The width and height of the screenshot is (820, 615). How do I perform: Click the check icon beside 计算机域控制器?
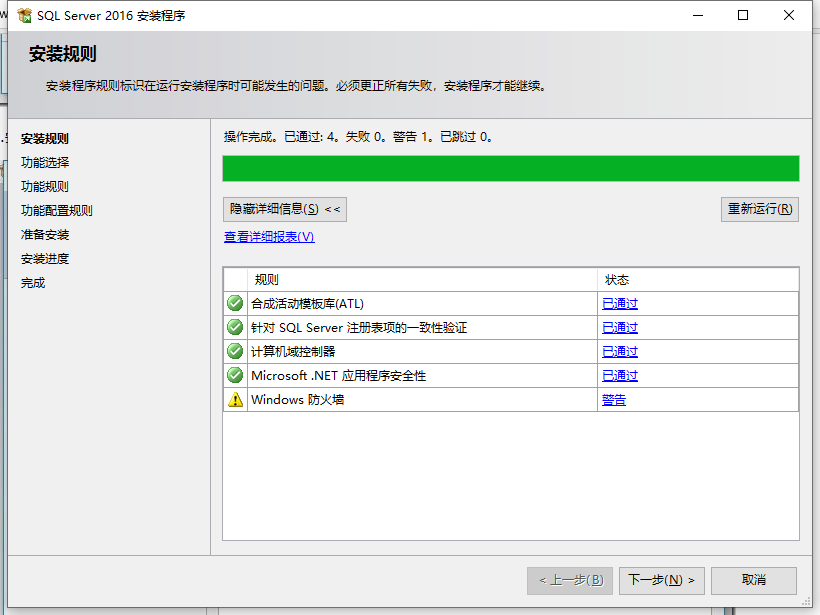tap(234, 351)
